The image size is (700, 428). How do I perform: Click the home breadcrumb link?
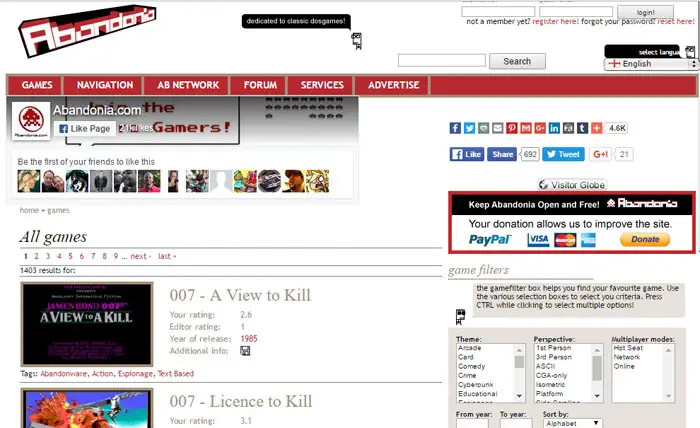point(29,210)
